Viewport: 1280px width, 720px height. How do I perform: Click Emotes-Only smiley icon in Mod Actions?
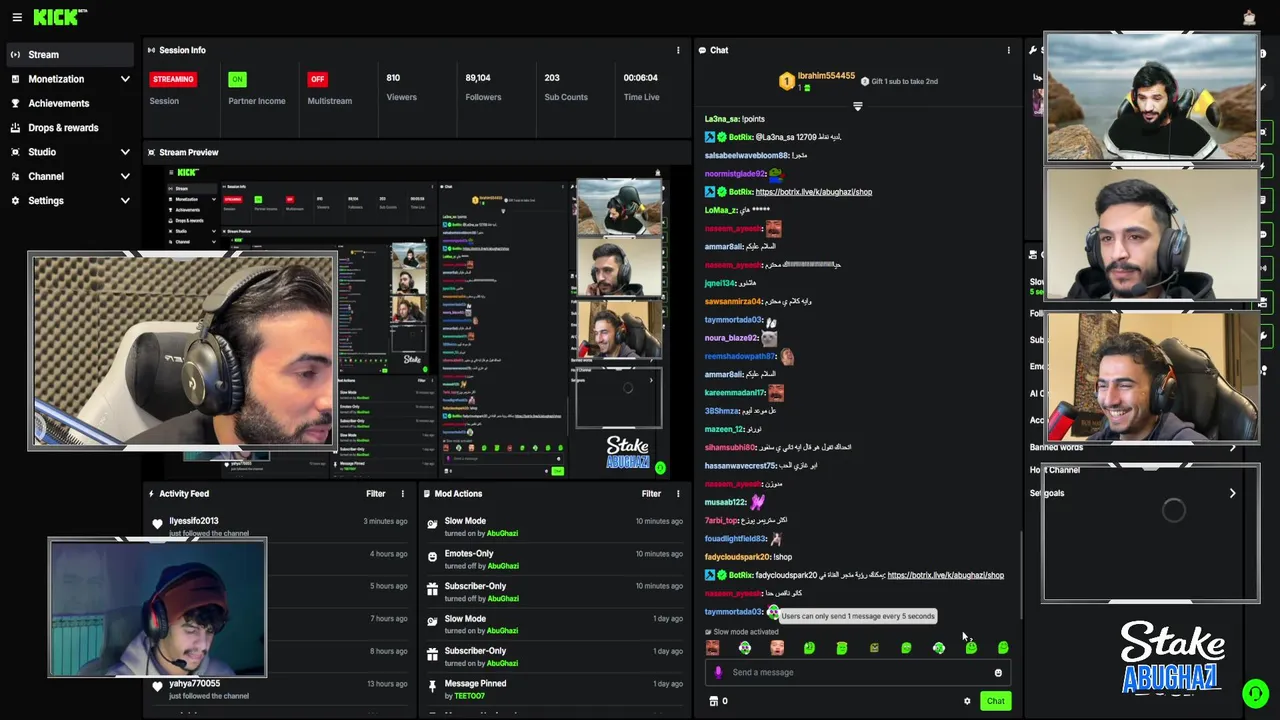pos(432,557)
